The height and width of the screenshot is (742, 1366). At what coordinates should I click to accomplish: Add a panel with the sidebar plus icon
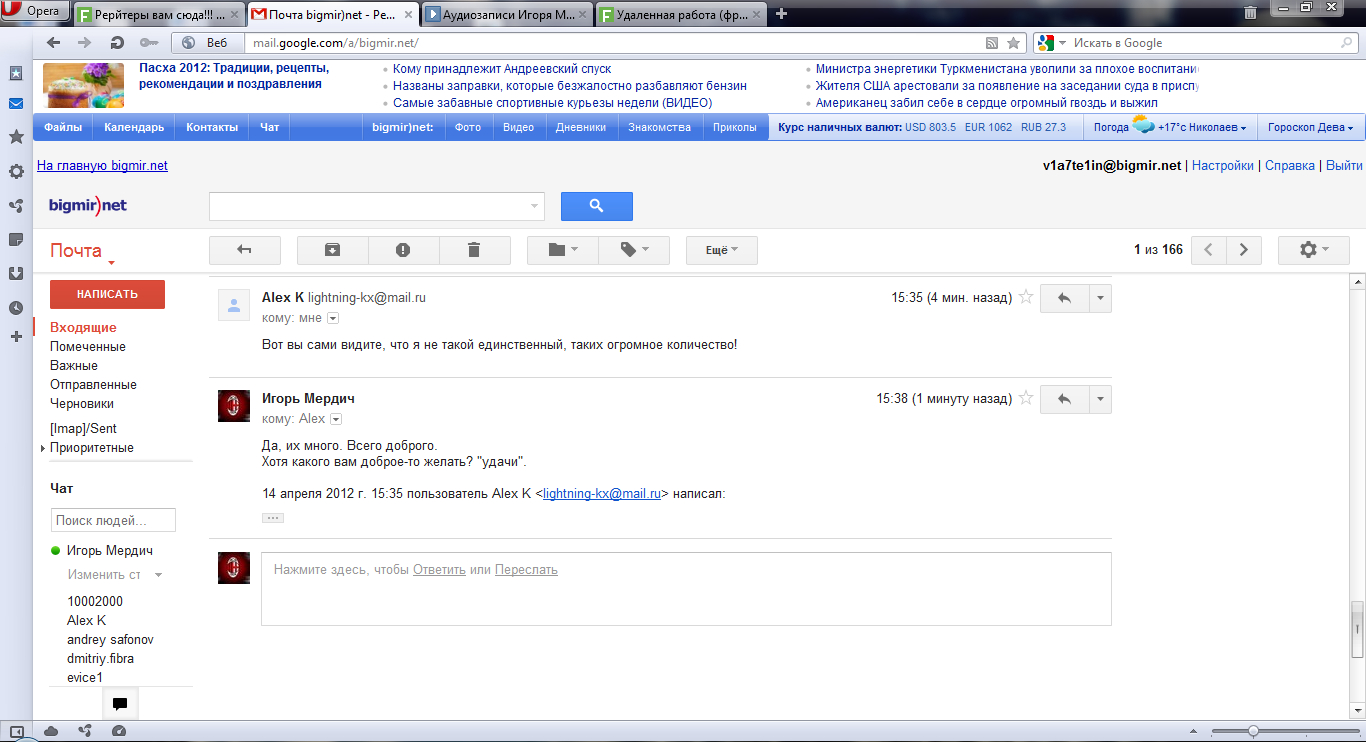point(16,337)
